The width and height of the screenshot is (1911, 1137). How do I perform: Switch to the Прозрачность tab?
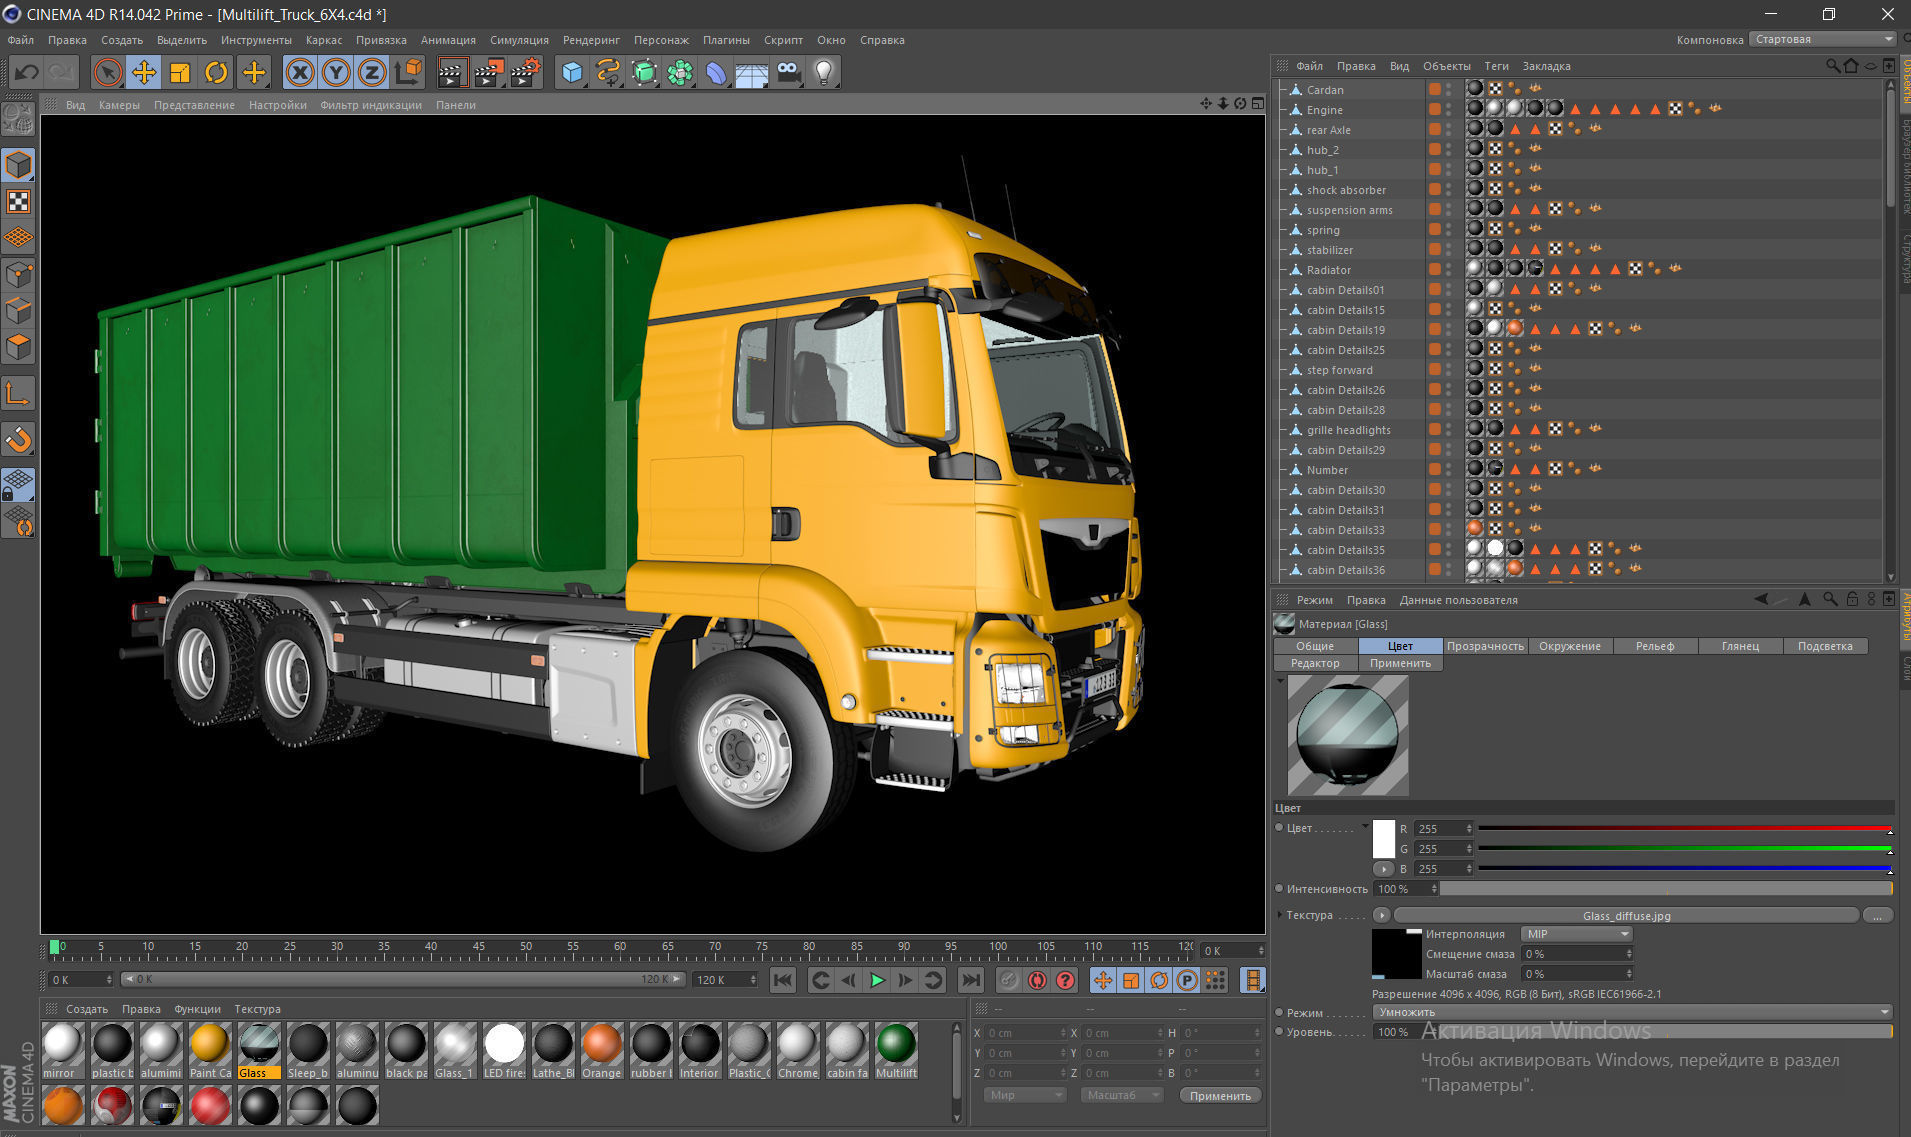point(1485,646)
